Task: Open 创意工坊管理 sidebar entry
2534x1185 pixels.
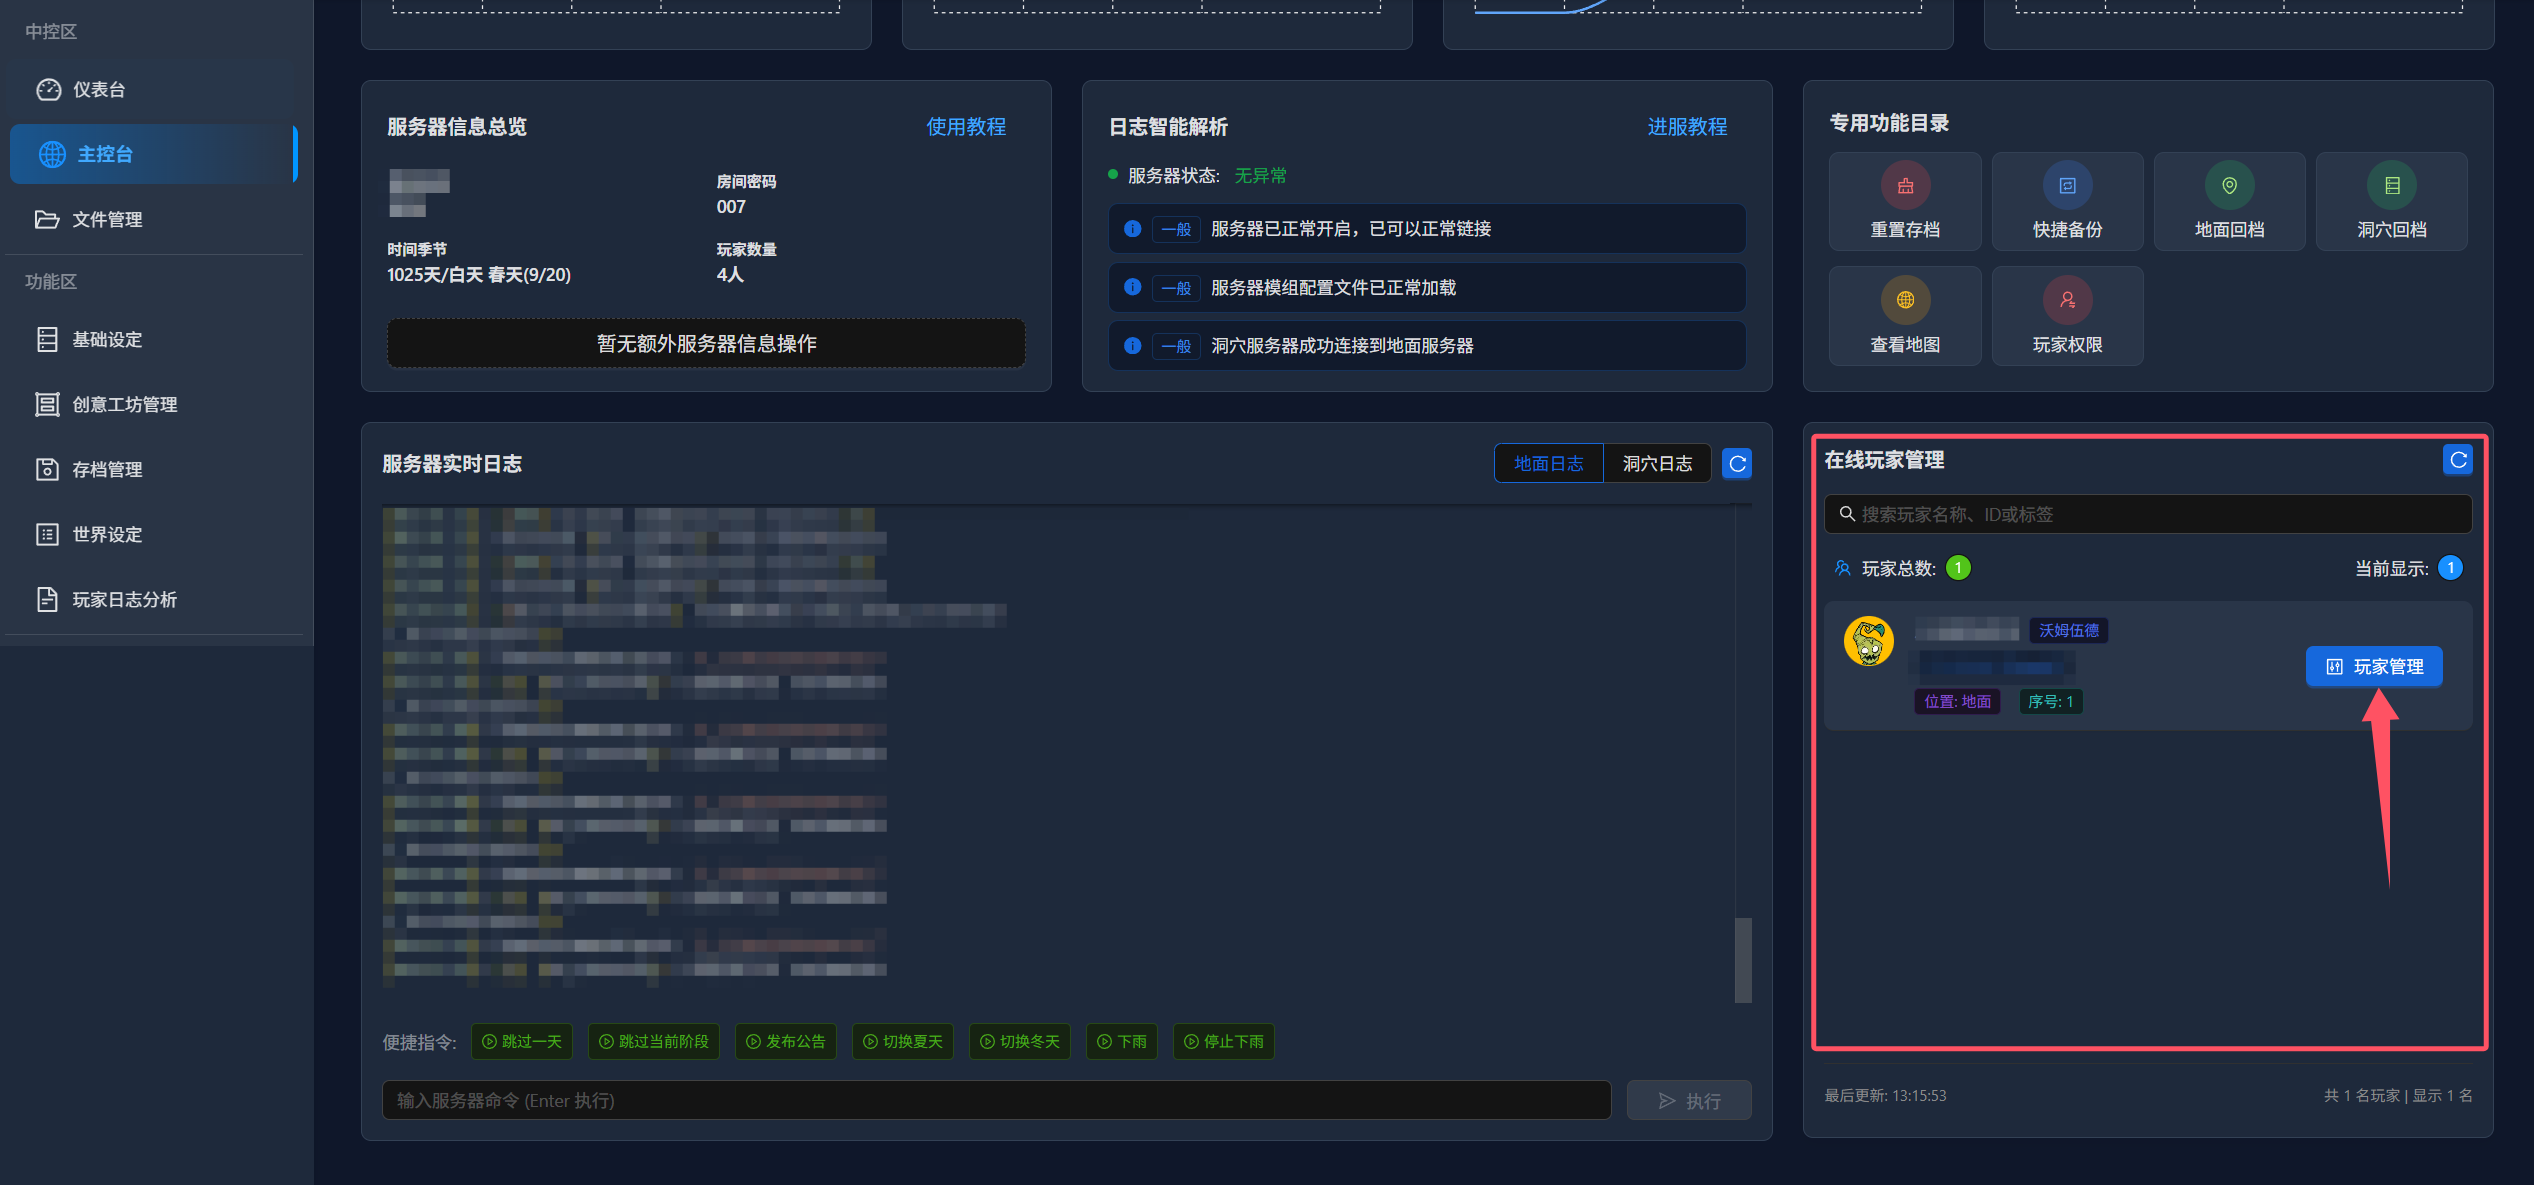Action: click(x=124, y=405)
